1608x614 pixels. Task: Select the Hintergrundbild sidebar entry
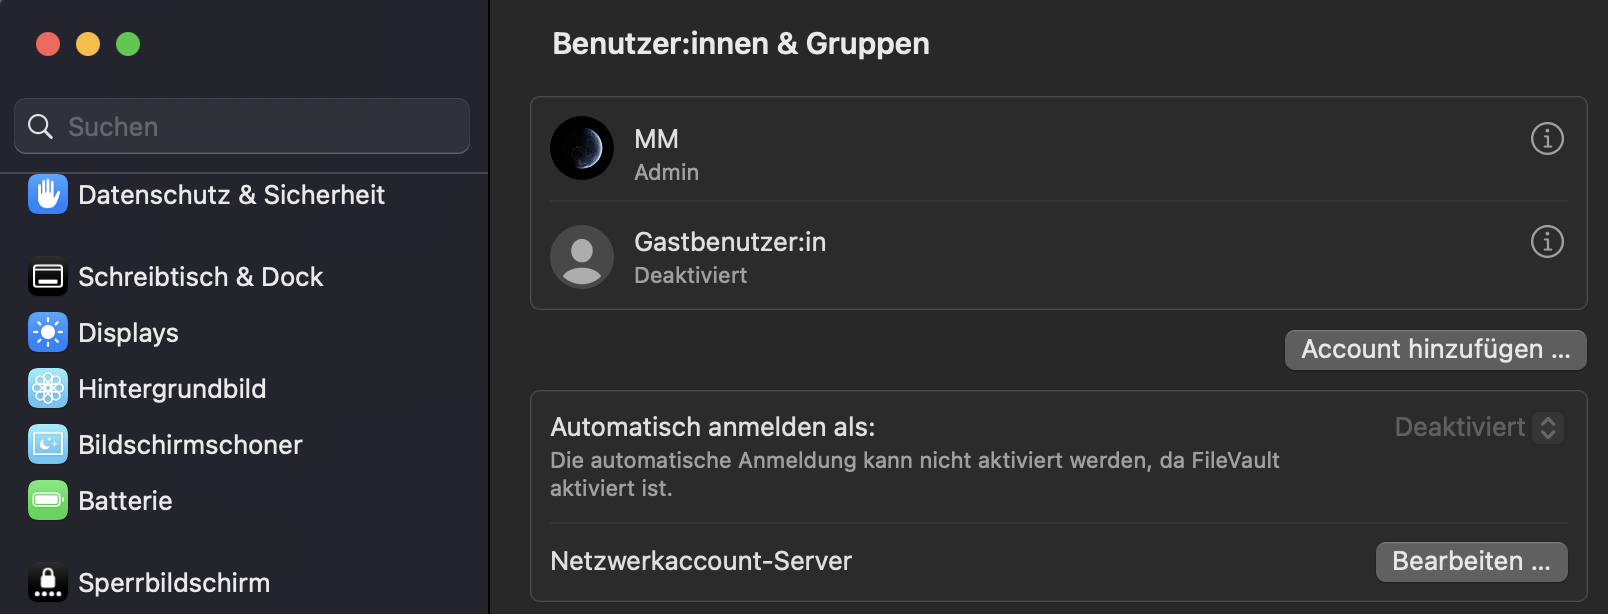click(172, 389)
